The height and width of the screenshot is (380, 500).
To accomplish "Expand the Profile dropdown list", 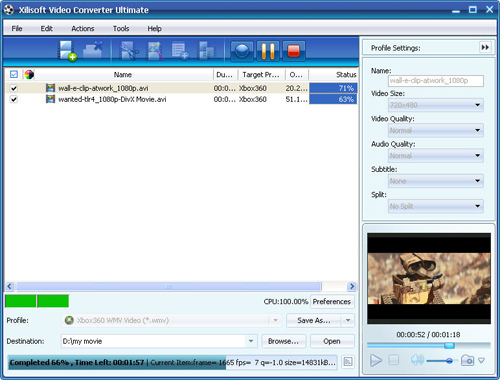I will (x=275, y=320).
